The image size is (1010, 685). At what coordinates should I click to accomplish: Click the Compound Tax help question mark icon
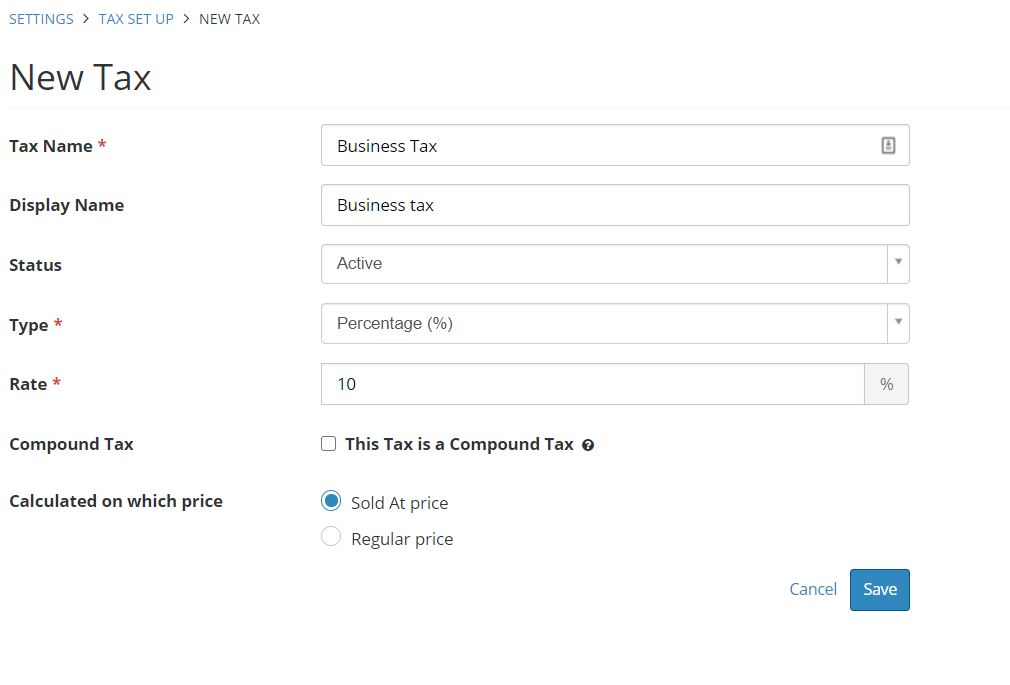(588, 445)
